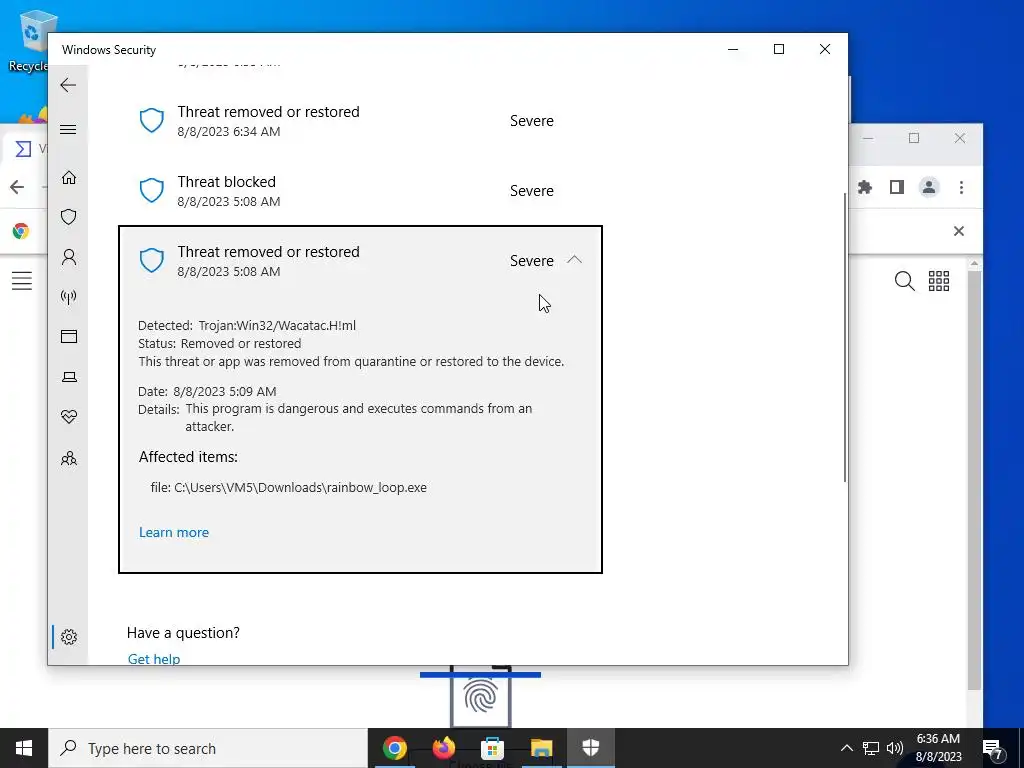Maximize the Windows Security window
The width and height of the screenshot is (1024, 768).
[x=778, y=49]
